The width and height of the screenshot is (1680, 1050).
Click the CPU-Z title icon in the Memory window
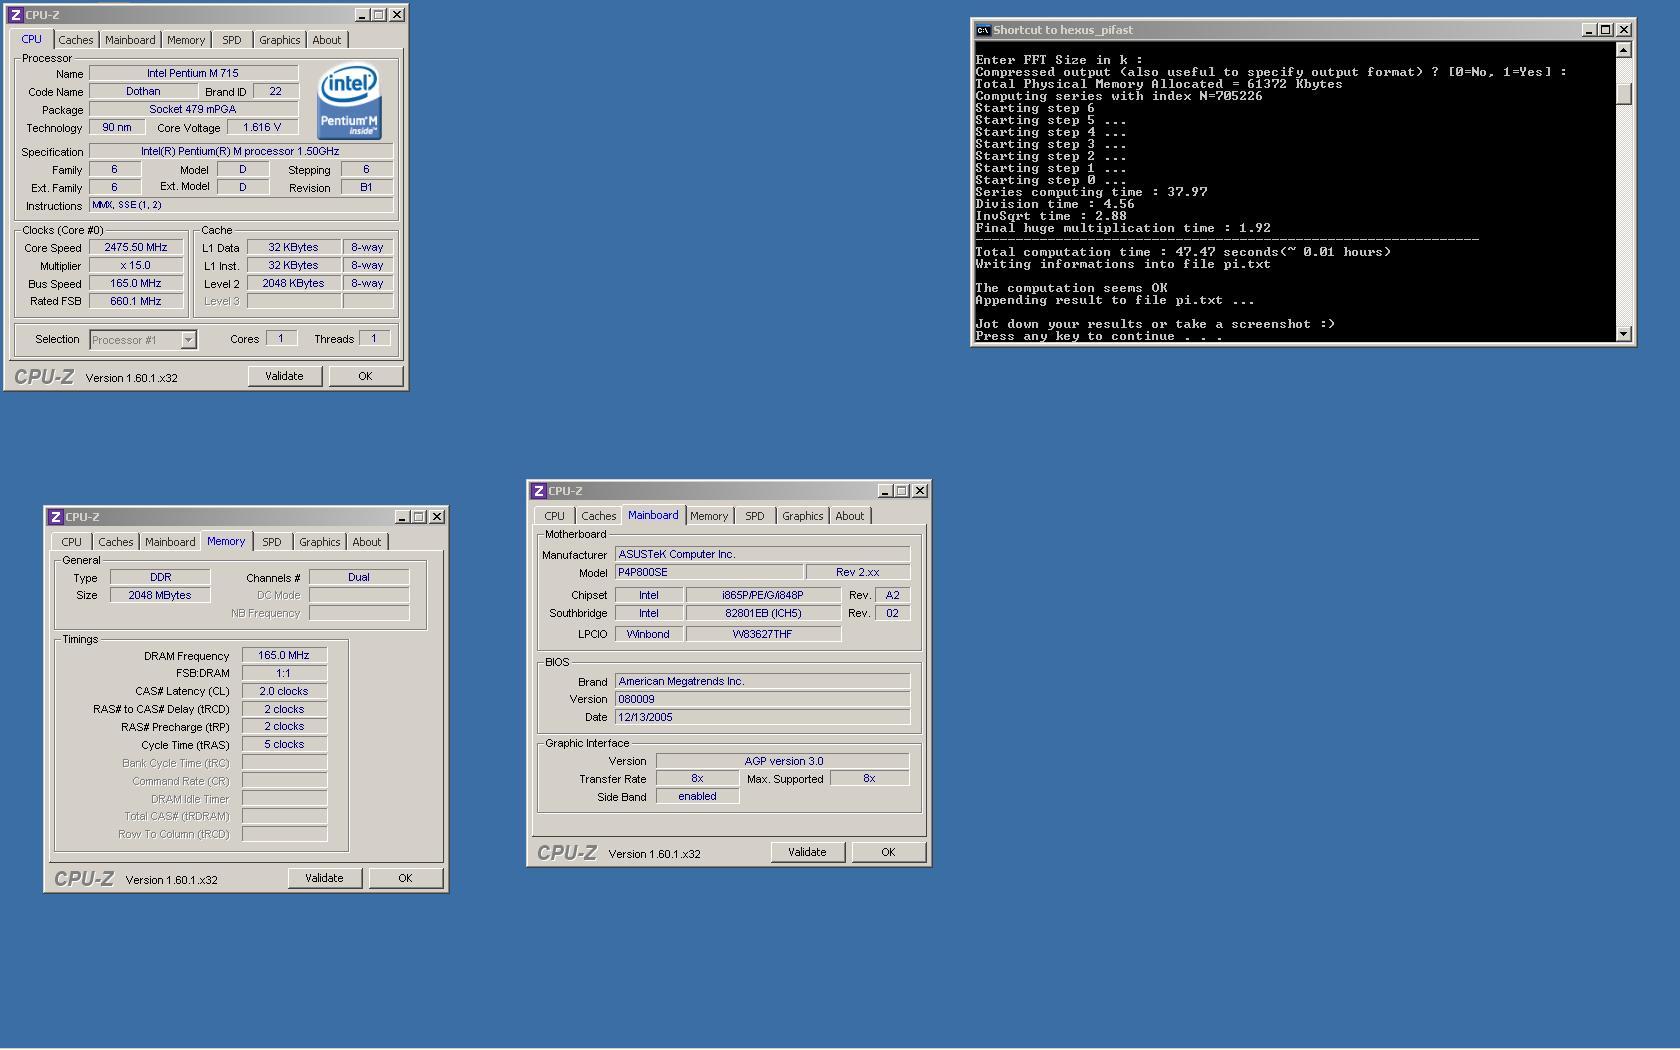(x=56, y=517)
